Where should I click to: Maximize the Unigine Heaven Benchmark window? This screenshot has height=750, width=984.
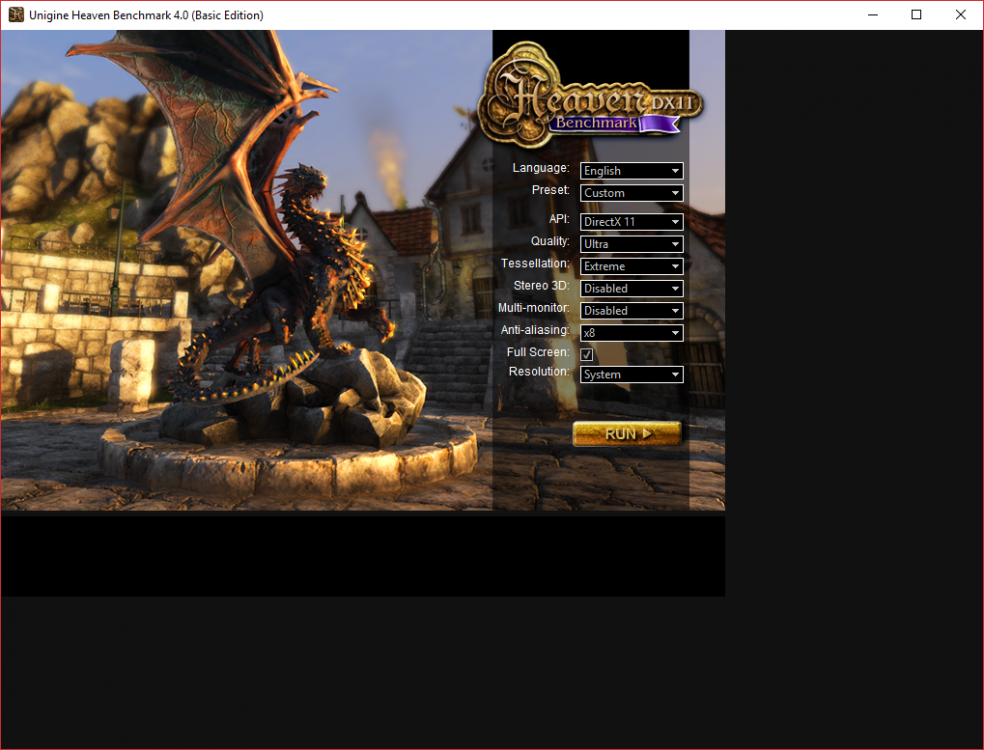[916, 14]
